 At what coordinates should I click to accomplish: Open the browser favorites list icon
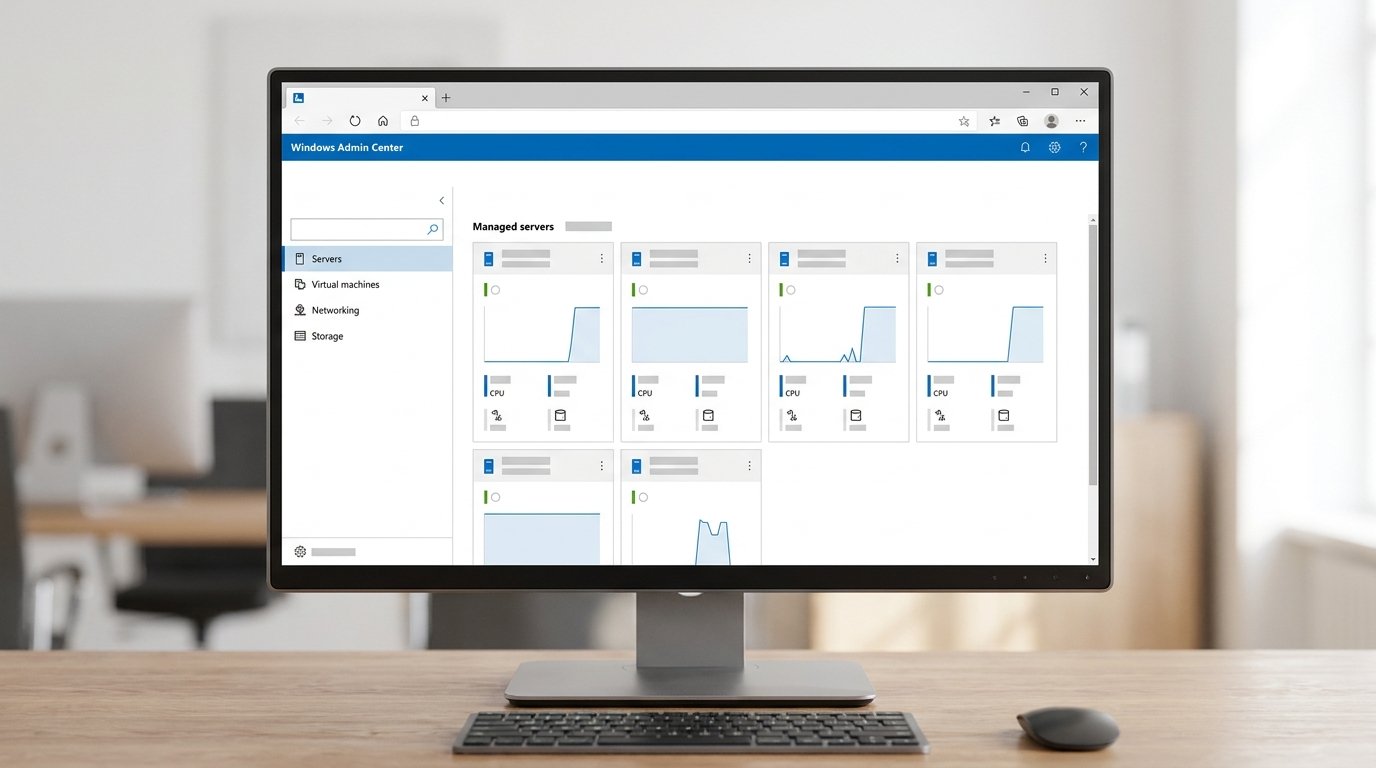[x=994, y=121]
